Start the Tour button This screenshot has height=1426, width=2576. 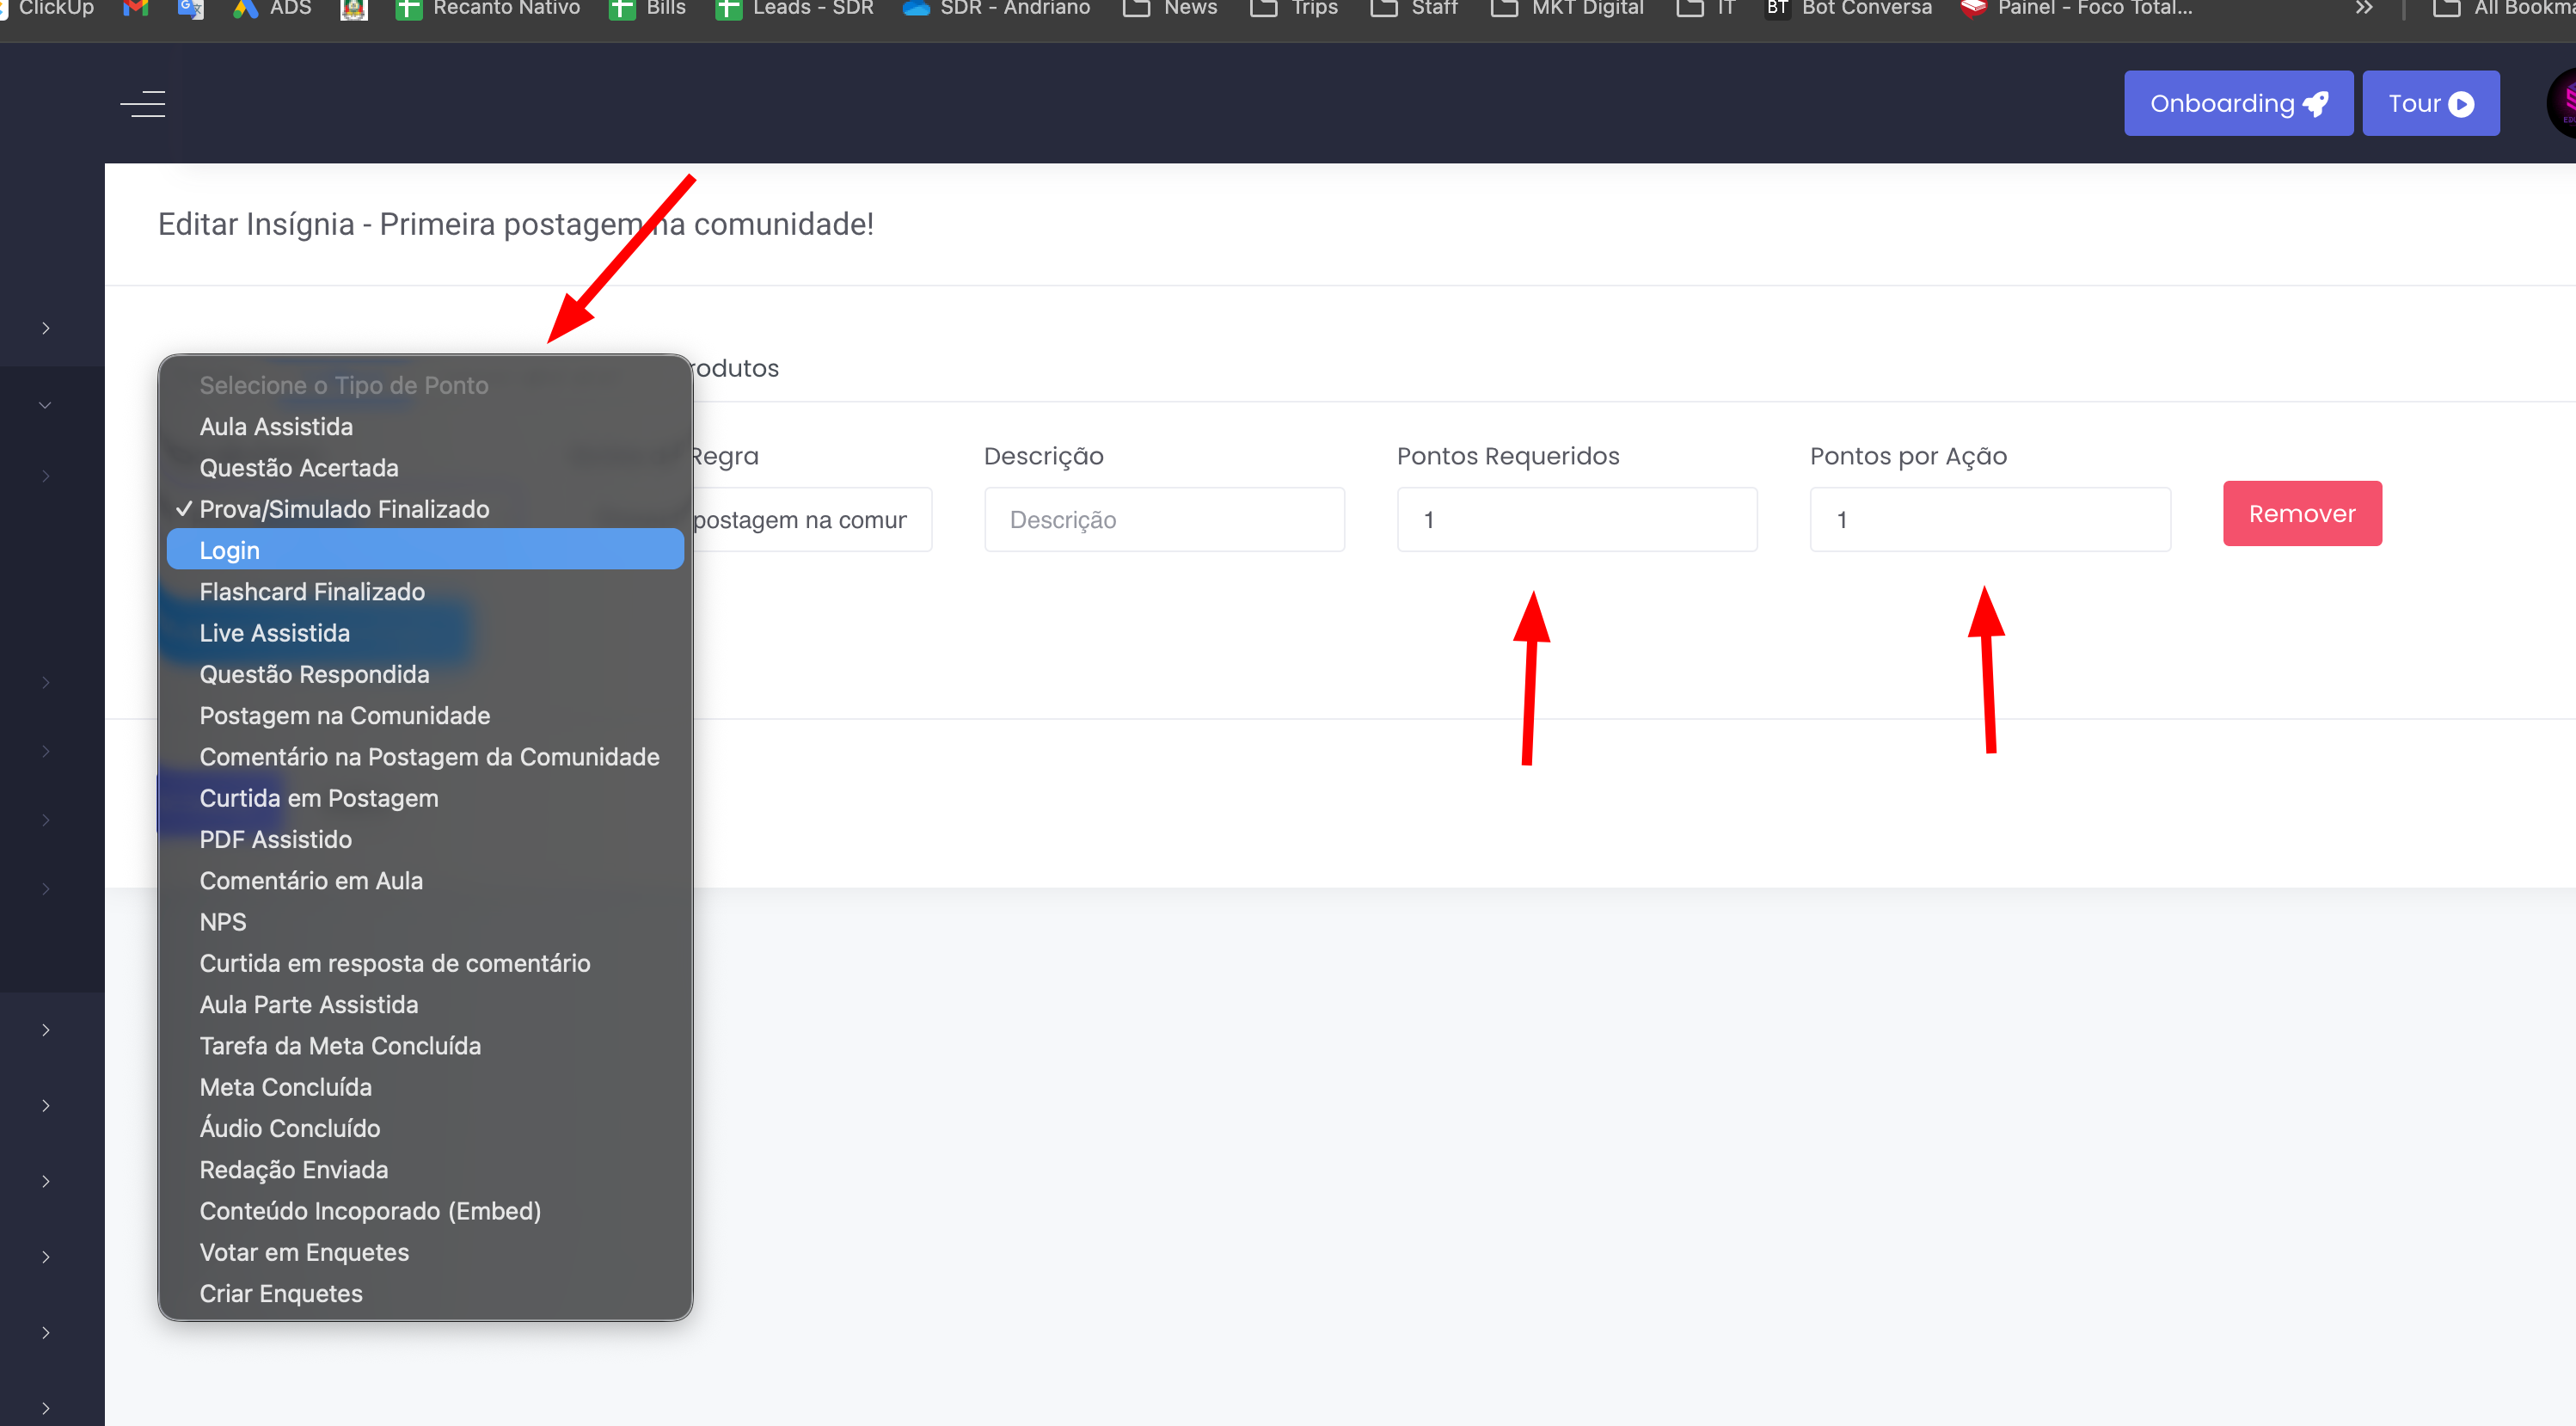click(x=2430, y=103)
